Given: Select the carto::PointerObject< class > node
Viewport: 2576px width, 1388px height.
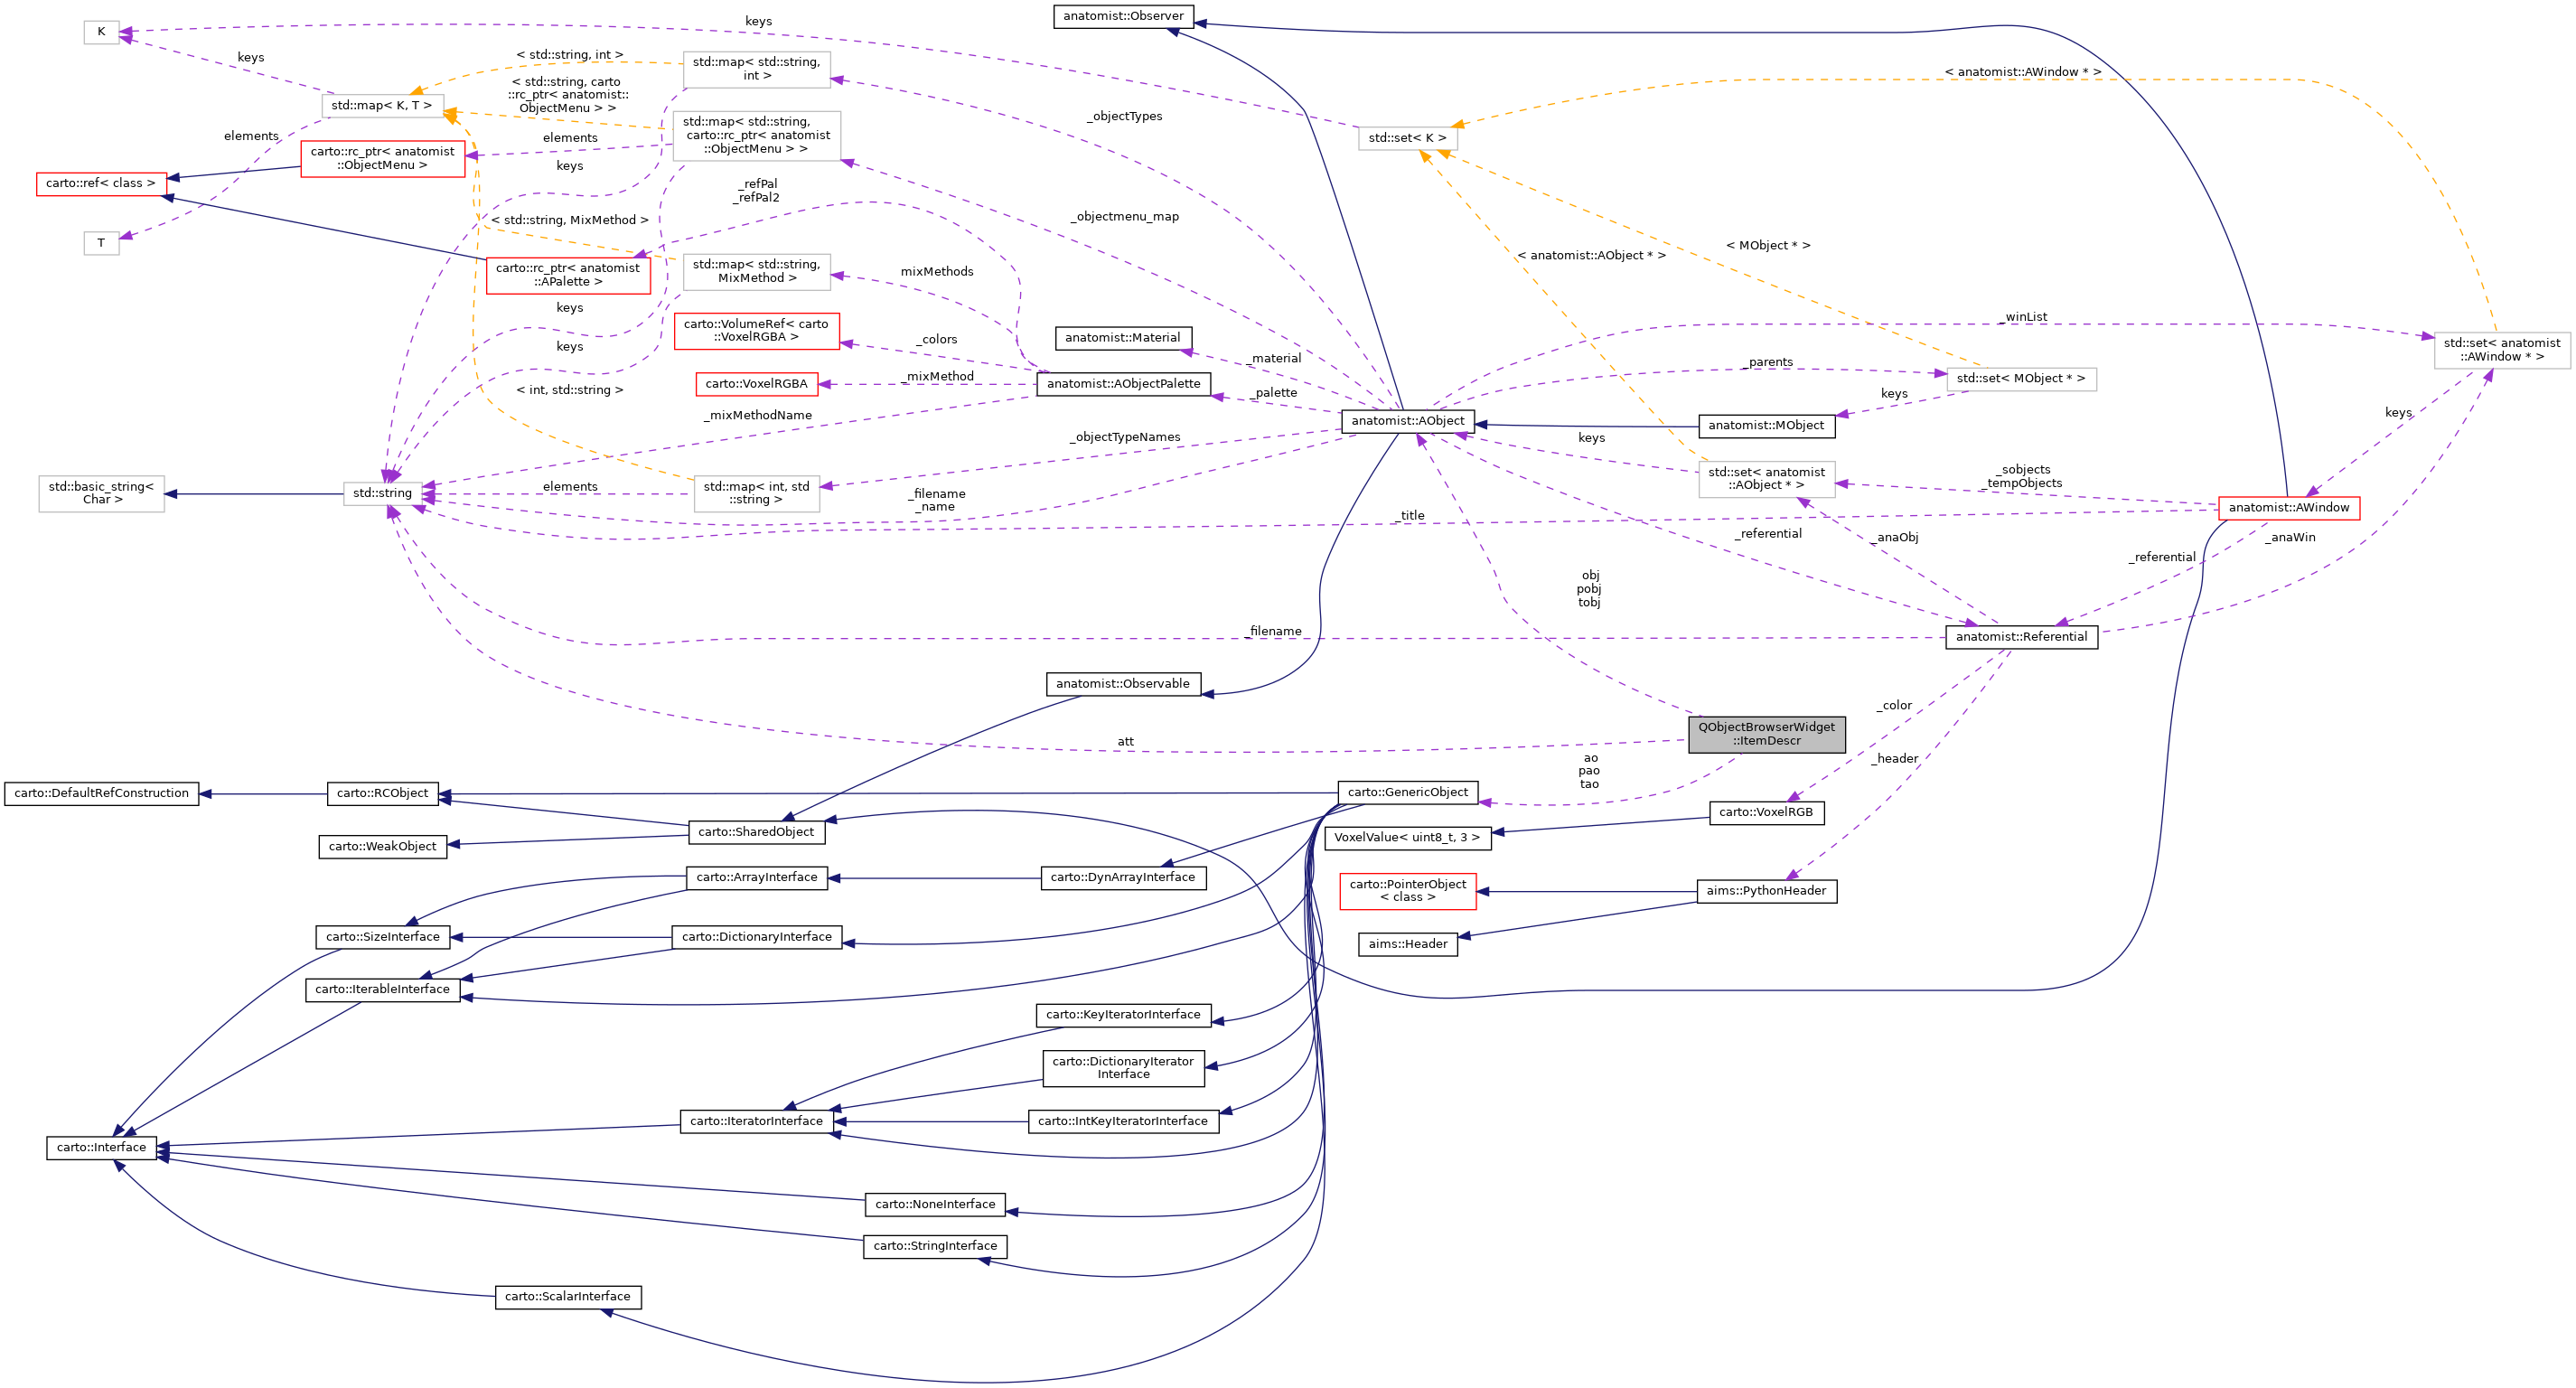Looking at the screenshot, I should tap(1407, 891).
